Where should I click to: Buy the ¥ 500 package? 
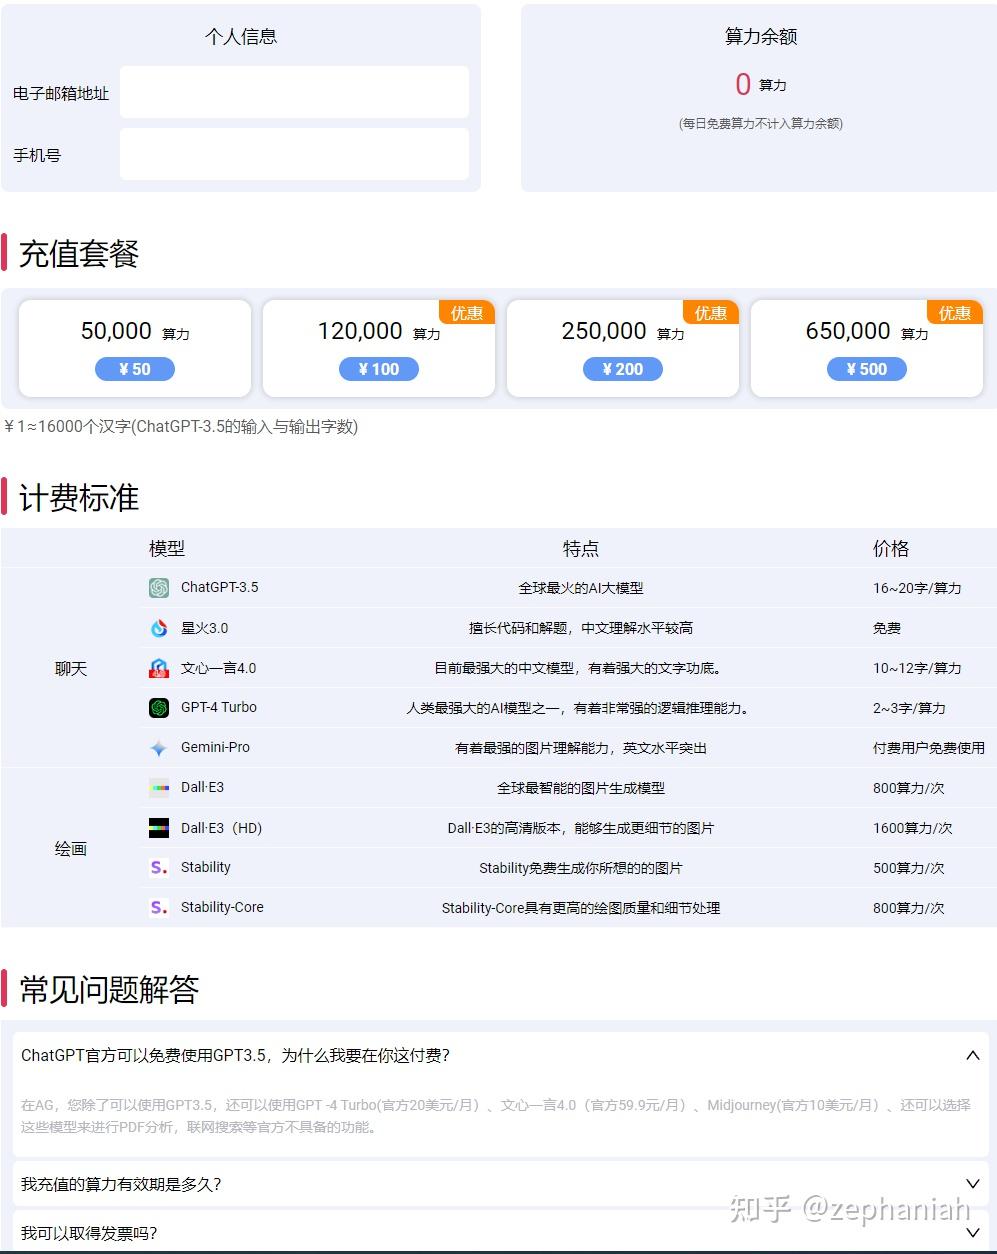click(867, 369)
